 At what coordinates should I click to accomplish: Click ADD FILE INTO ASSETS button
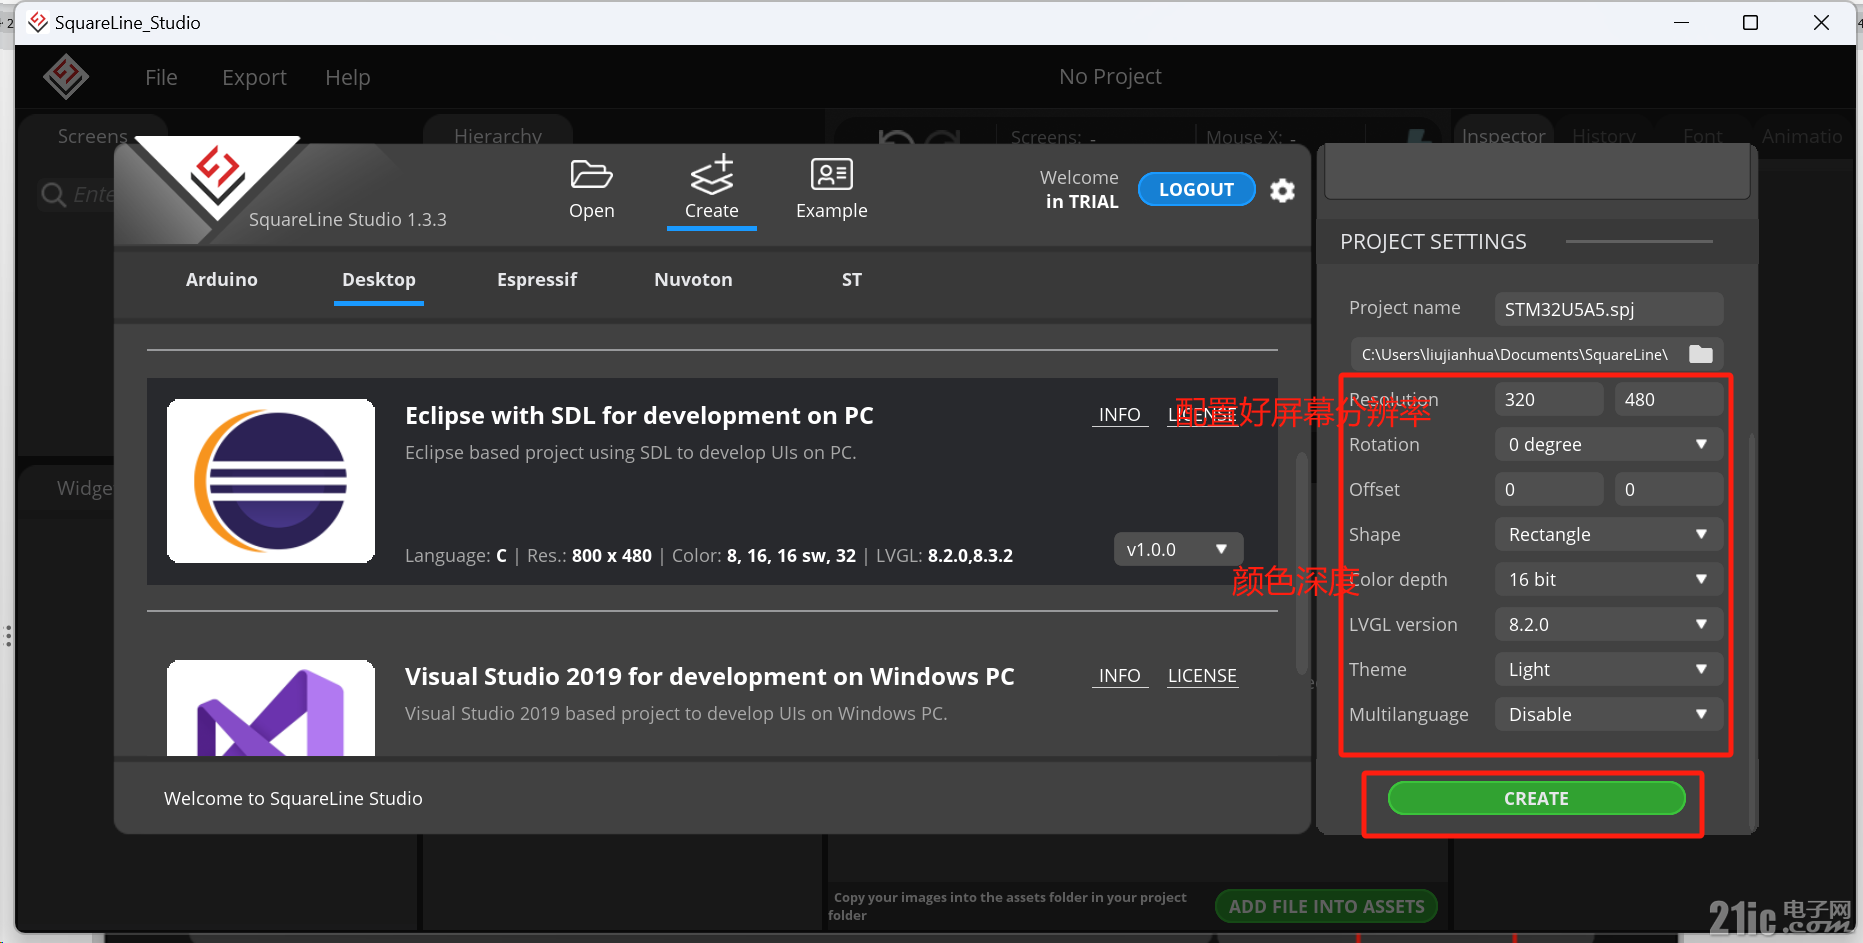(1326, 906)
